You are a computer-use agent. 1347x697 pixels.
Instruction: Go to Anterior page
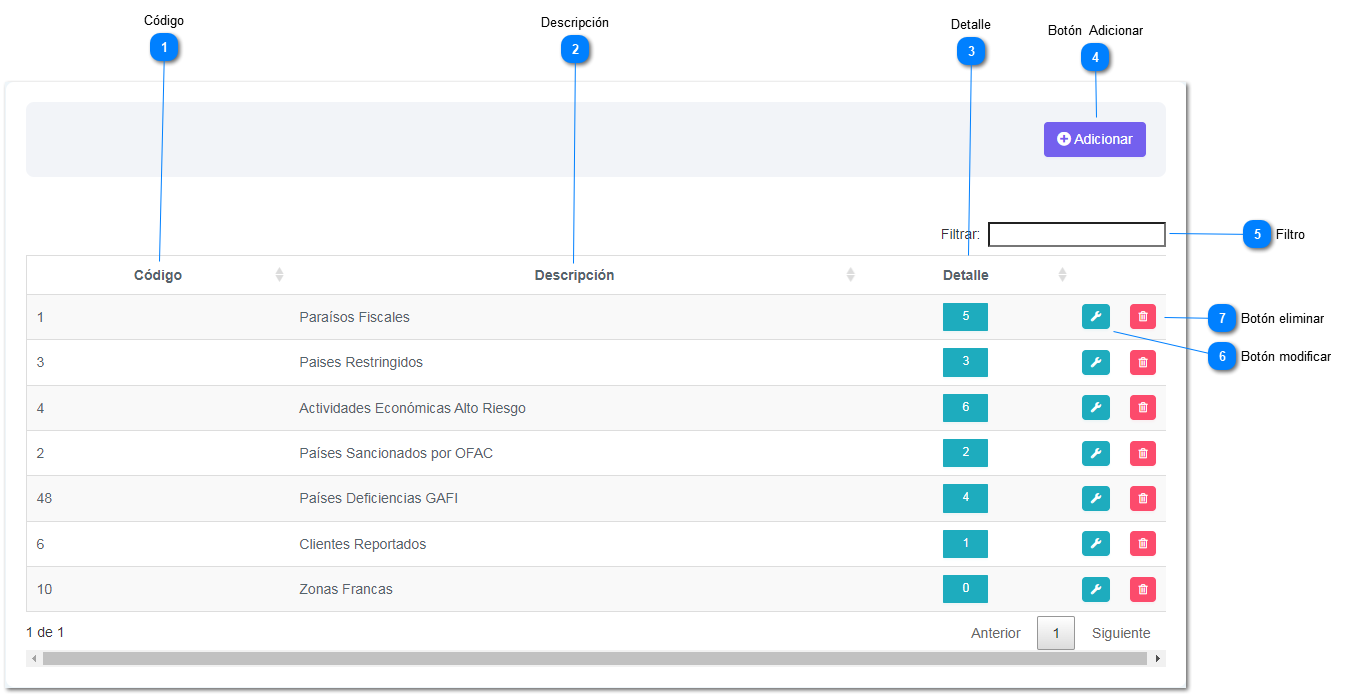point(996,633)
